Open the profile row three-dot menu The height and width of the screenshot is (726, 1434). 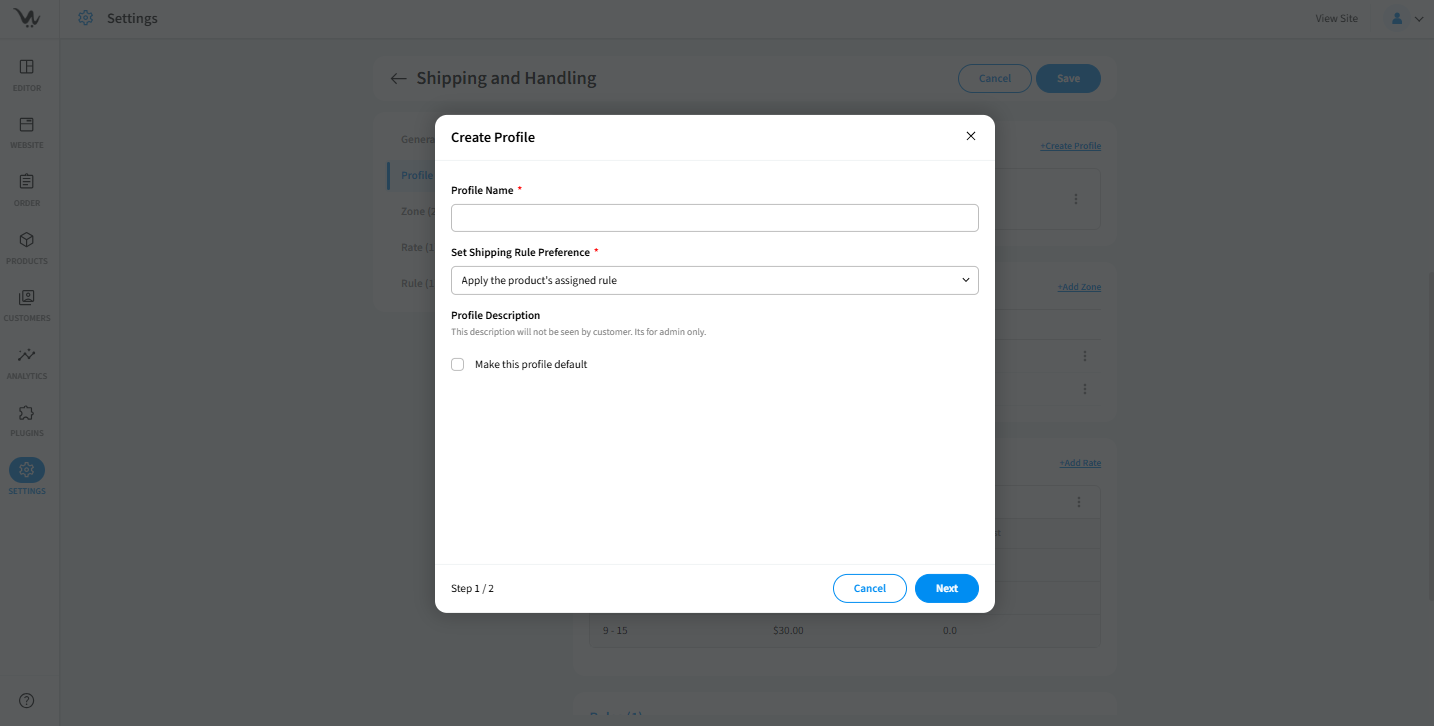click(x=1076, y=199)
